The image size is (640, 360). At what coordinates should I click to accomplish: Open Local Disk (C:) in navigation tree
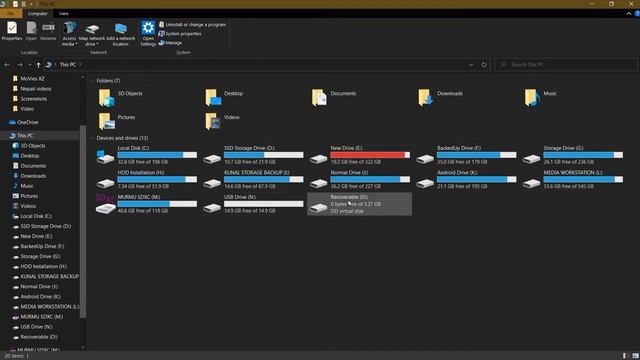pyautogui.click(x=36, y=216)
